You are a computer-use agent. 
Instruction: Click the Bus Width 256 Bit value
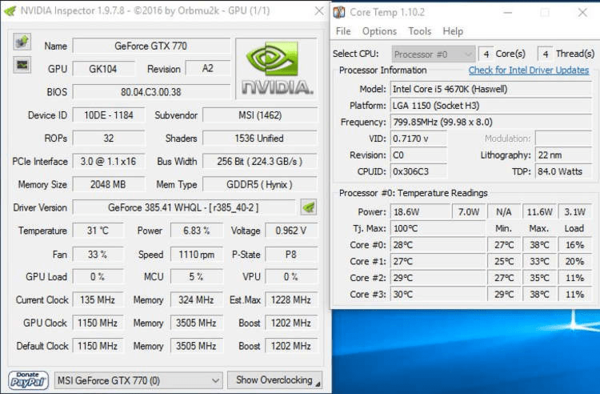pos(260,161)
